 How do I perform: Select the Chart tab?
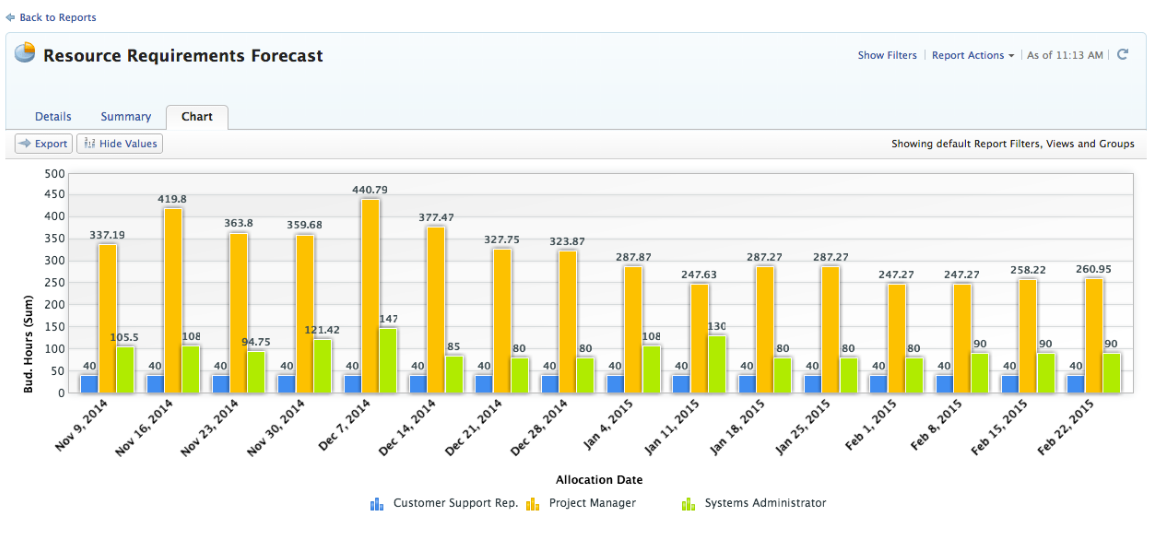click(197, 117)
